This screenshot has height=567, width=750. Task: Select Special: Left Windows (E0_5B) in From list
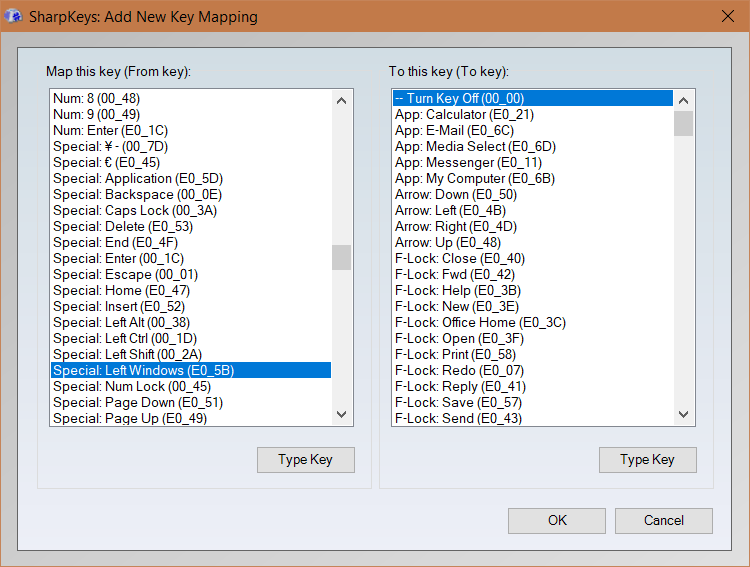pyautogui.click(x=191, y=370)
